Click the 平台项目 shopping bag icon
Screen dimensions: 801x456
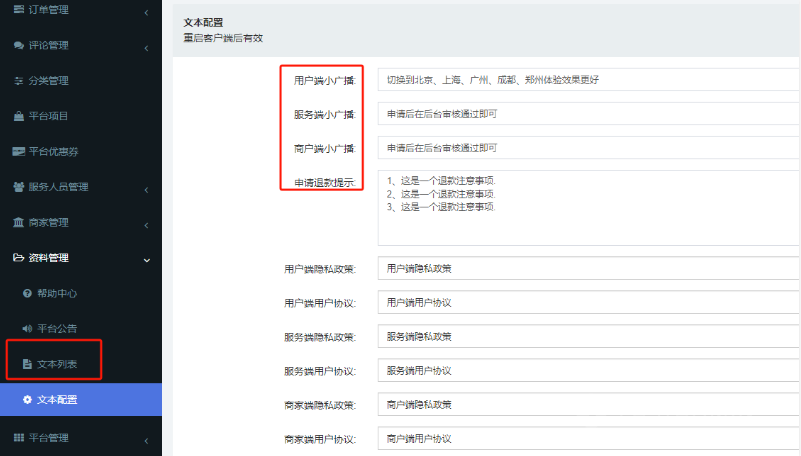coord(19,116)
